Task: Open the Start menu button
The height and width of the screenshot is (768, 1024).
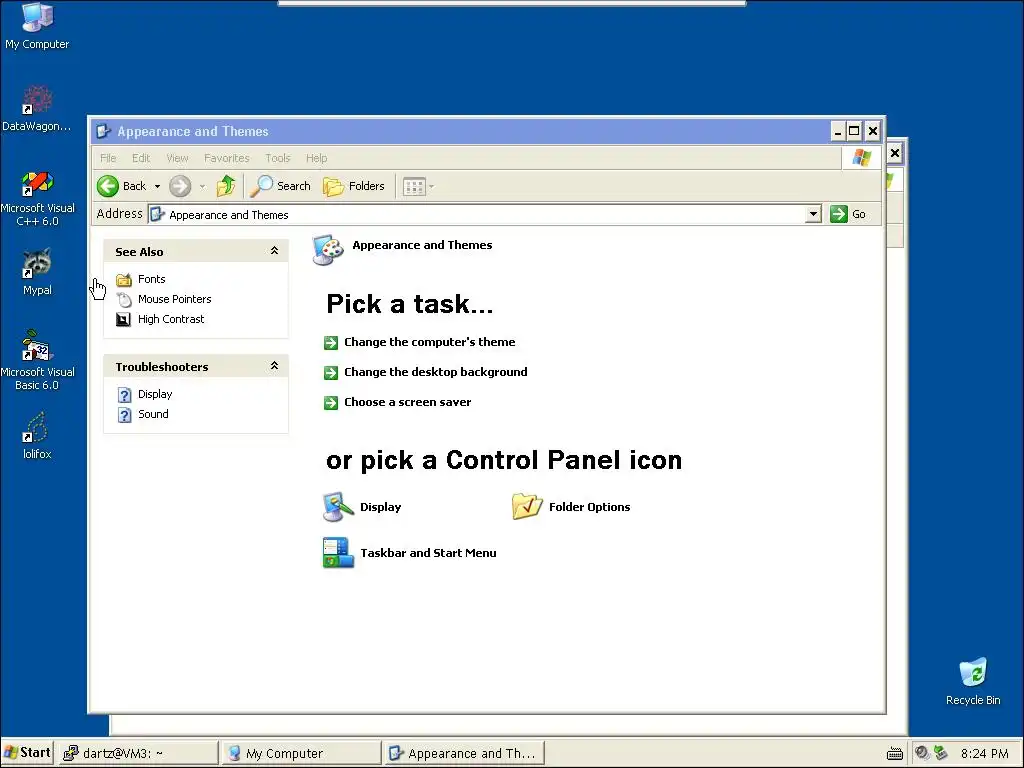Action: click(27, 753)
